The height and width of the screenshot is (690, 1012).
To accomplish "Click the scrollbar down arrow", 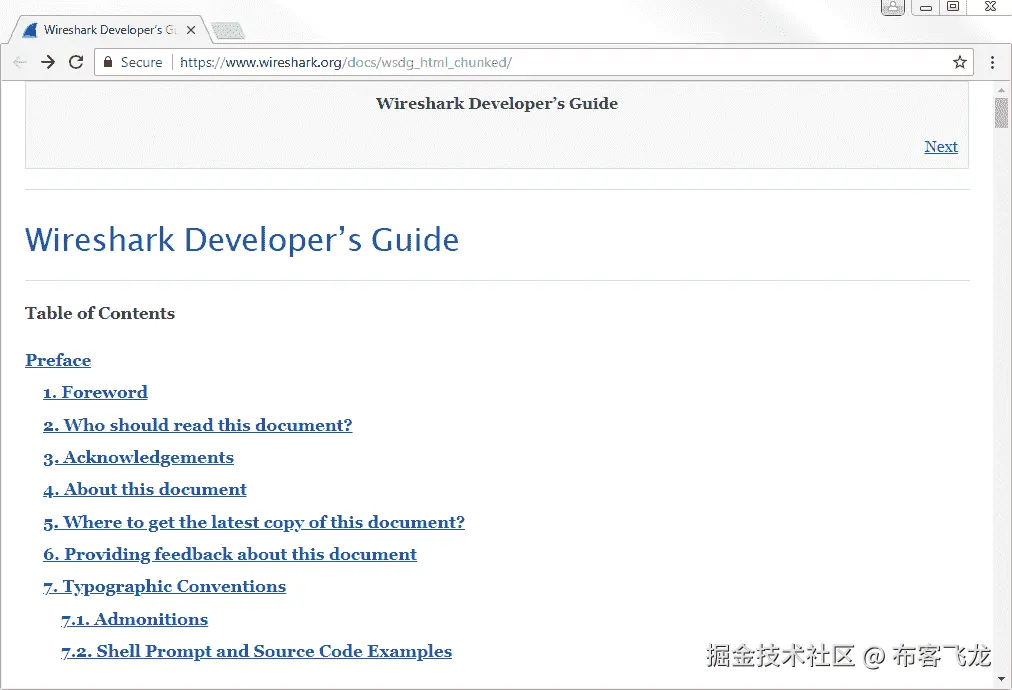I will click(x=1001, y=679).
